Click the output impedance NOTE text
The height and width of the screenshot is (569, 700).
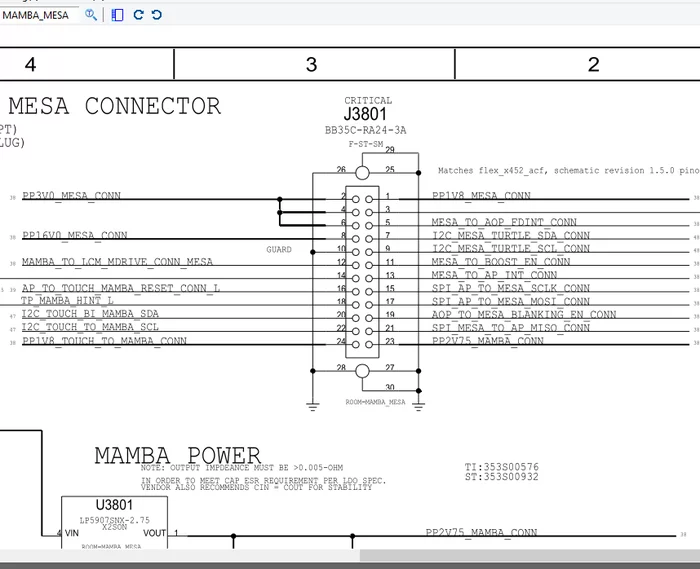[x=242, y=468]
